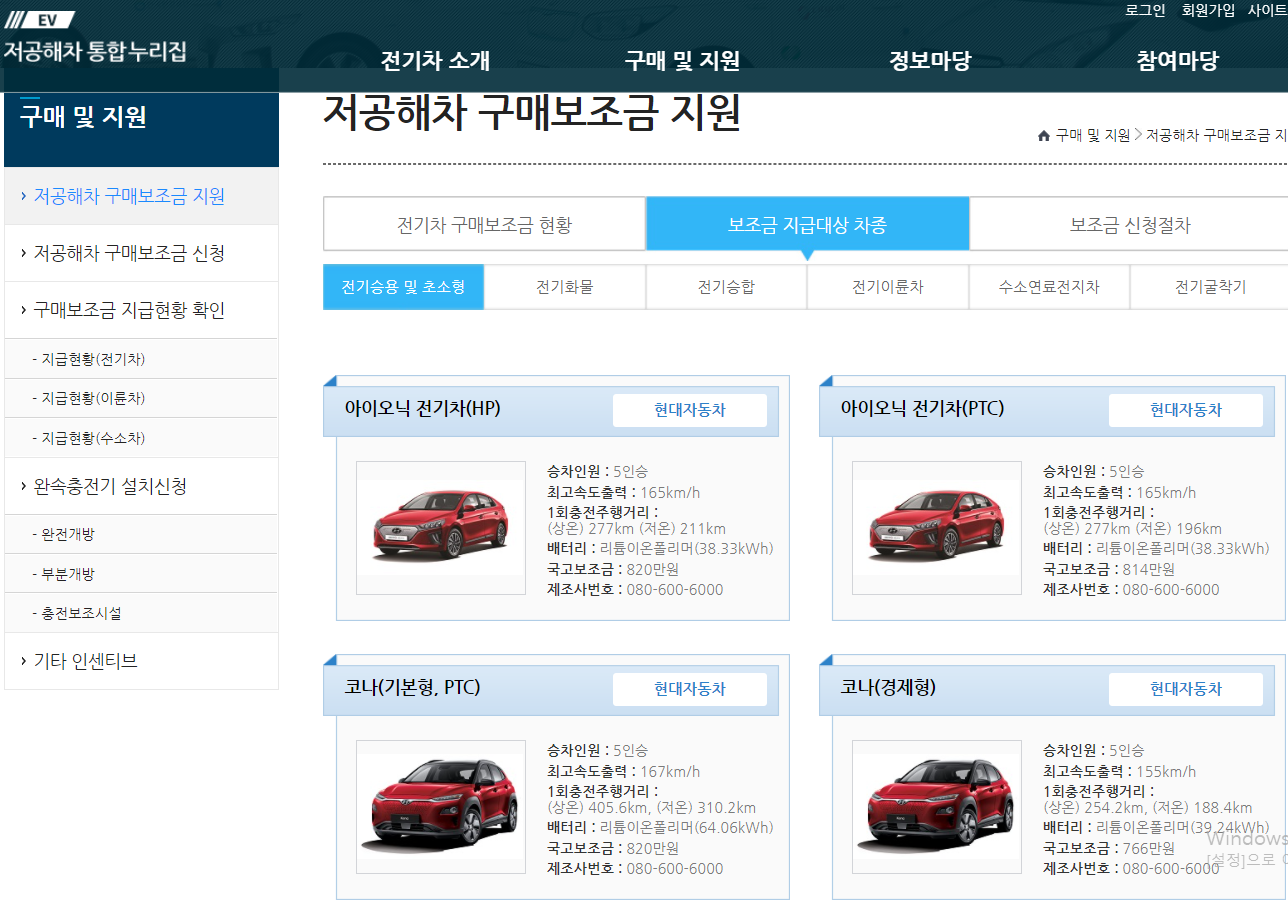Click the EV 저공해차 통합누리집 logo
Image resolution: width=1288 pixels, height=902 pixels.
pyautogui.click(x=94, y=38)
